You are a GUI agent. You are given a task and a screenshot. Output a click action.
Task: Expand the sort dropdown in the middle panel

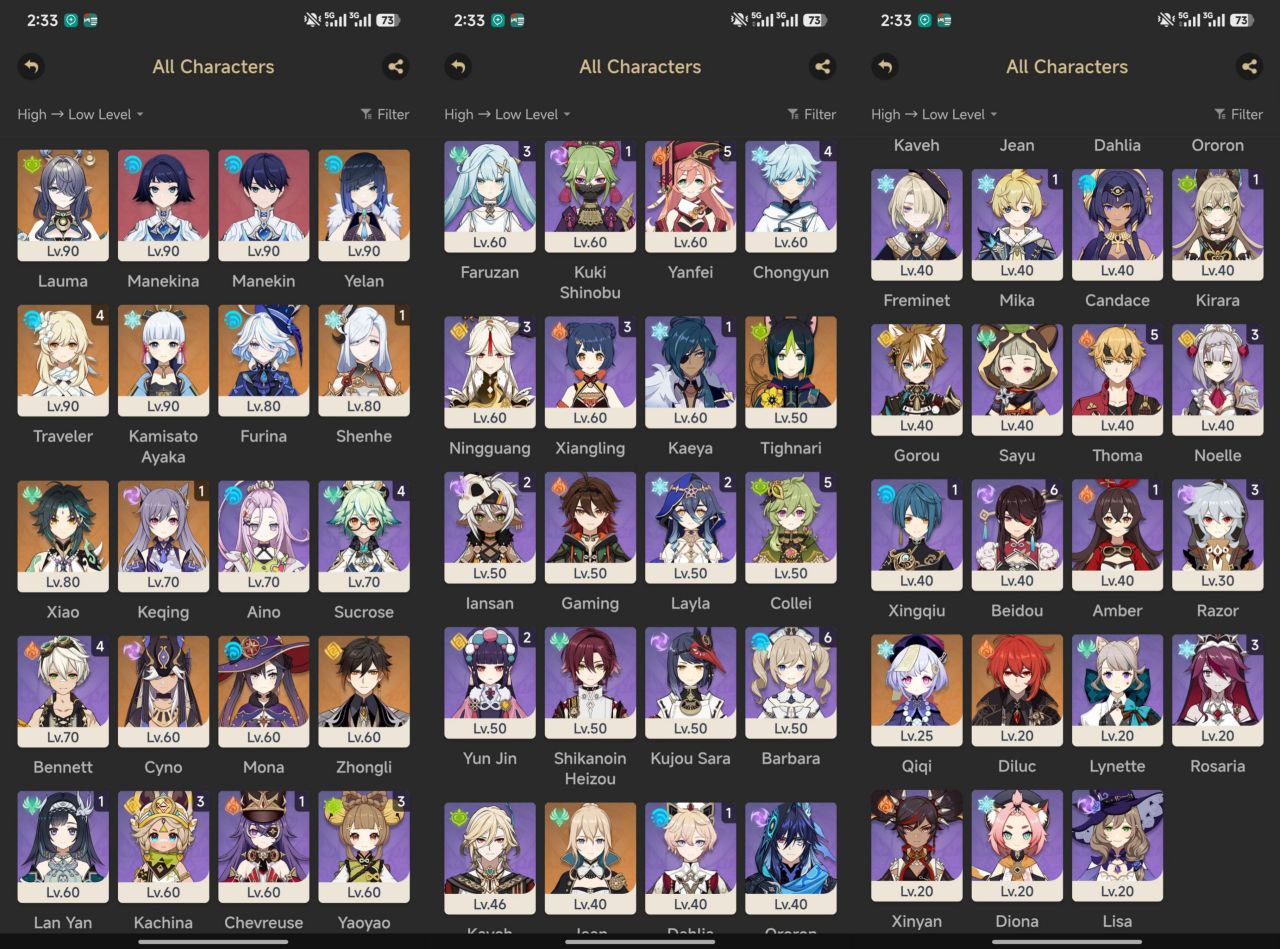[x=507, y=114]
